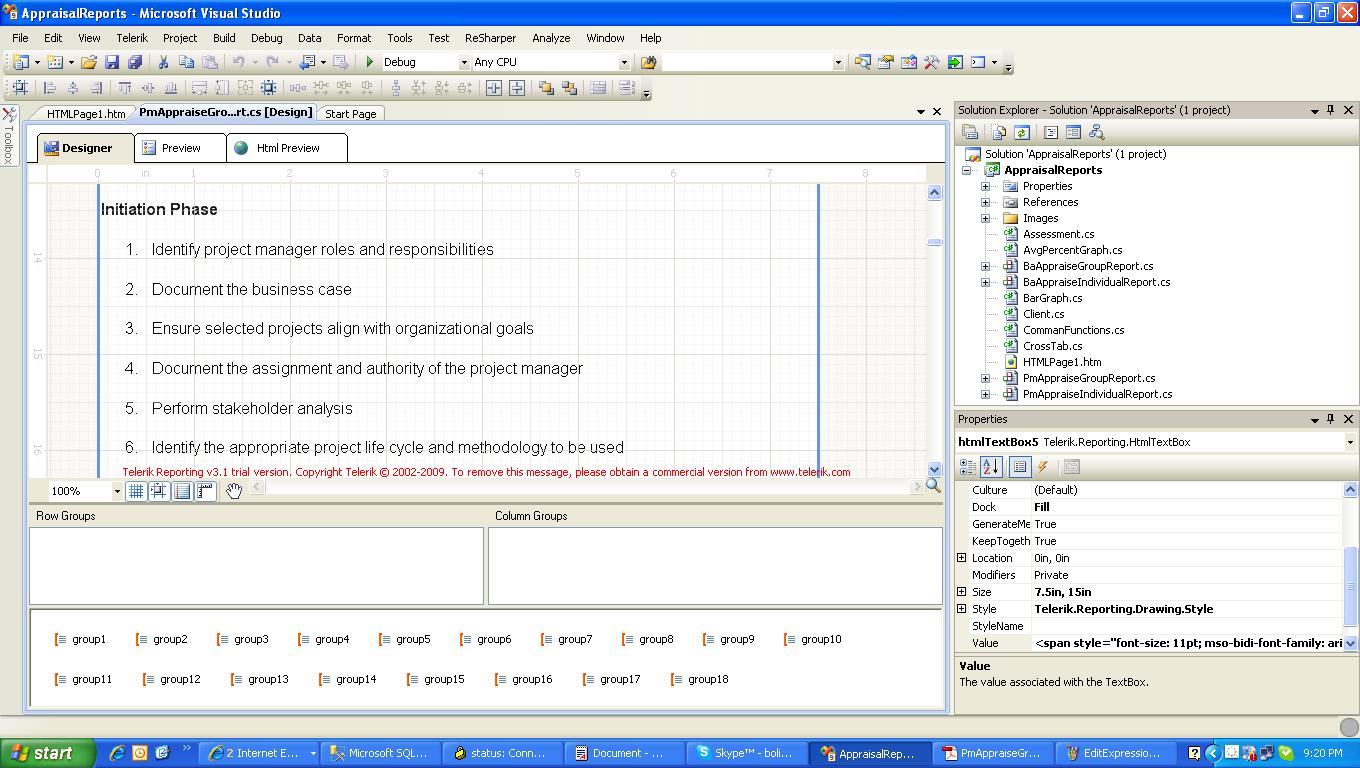
Task: Show events via lightning bolt icon
Action: coord(1043,467)
